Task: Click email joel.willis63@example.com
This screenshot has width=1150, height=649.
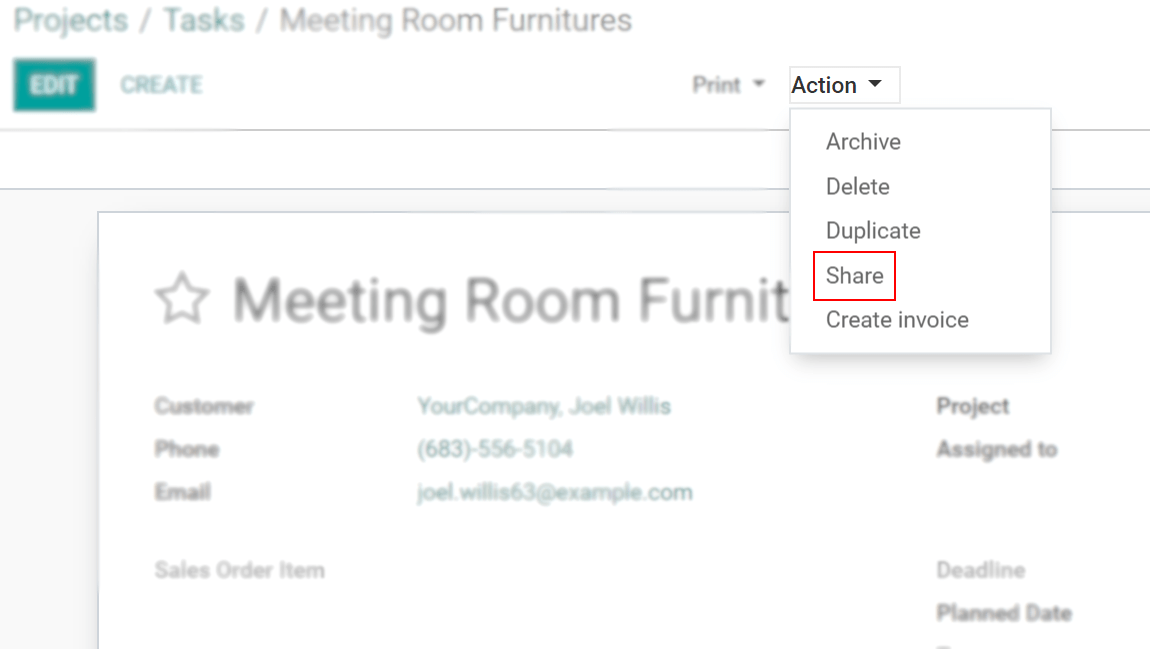Action: (555, 492)
